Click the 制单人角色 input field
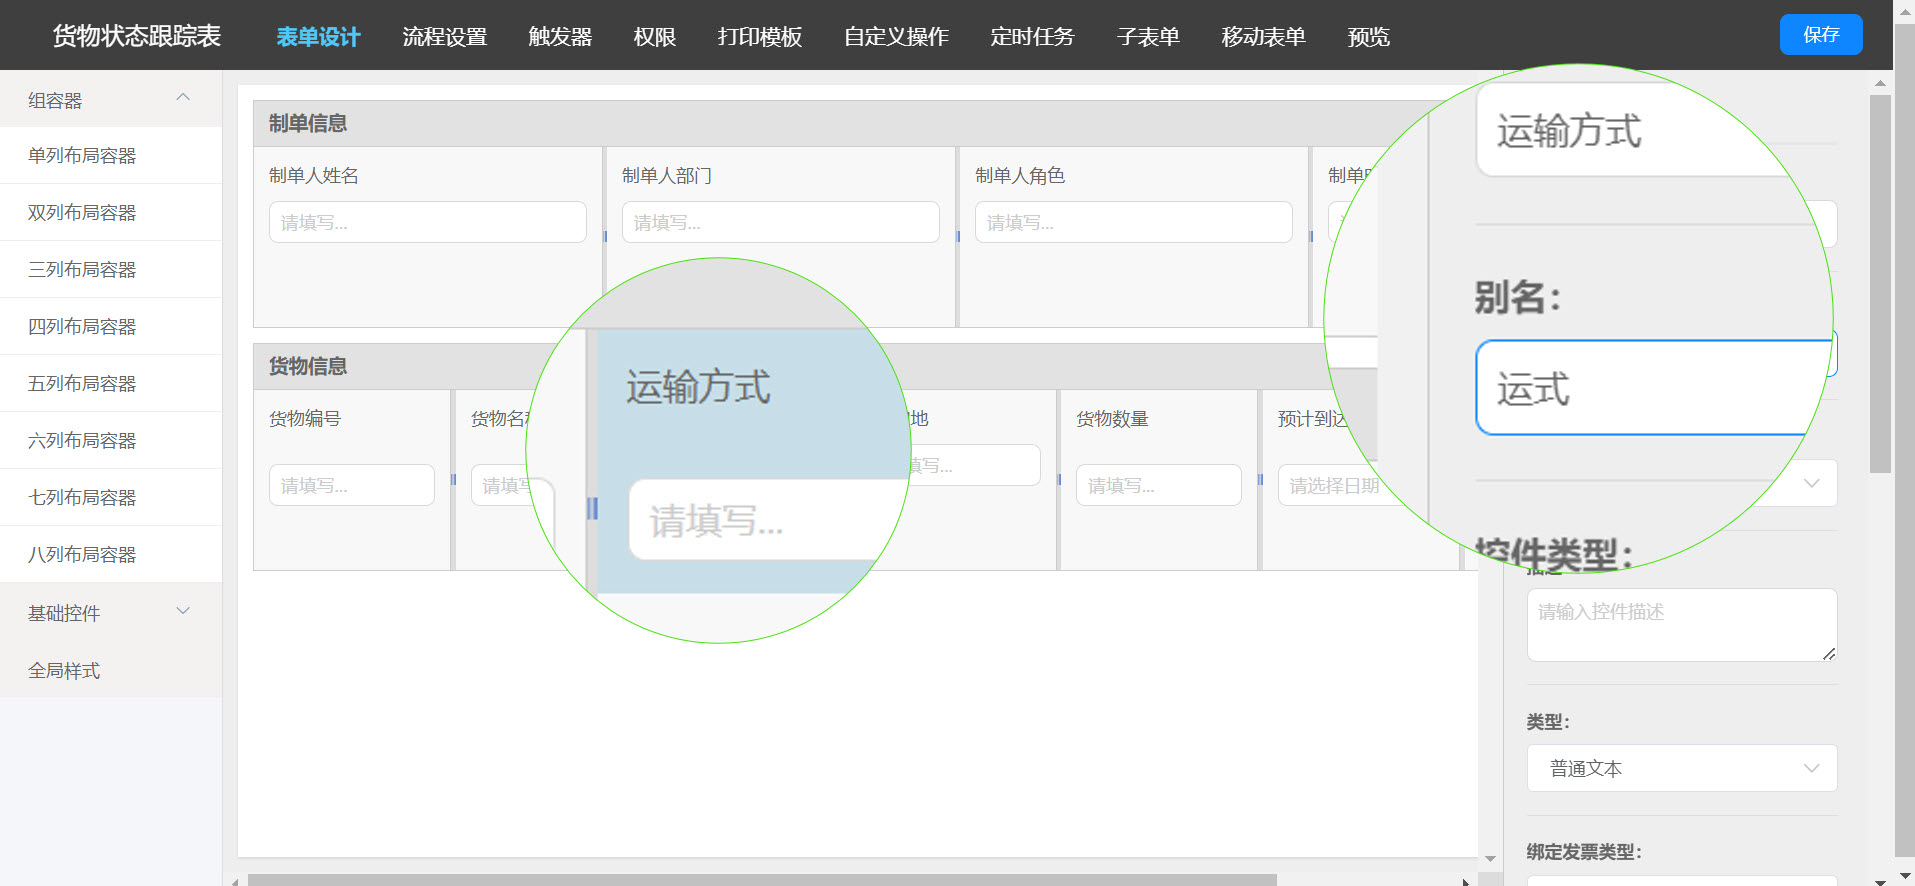 tap(1134, 222)
